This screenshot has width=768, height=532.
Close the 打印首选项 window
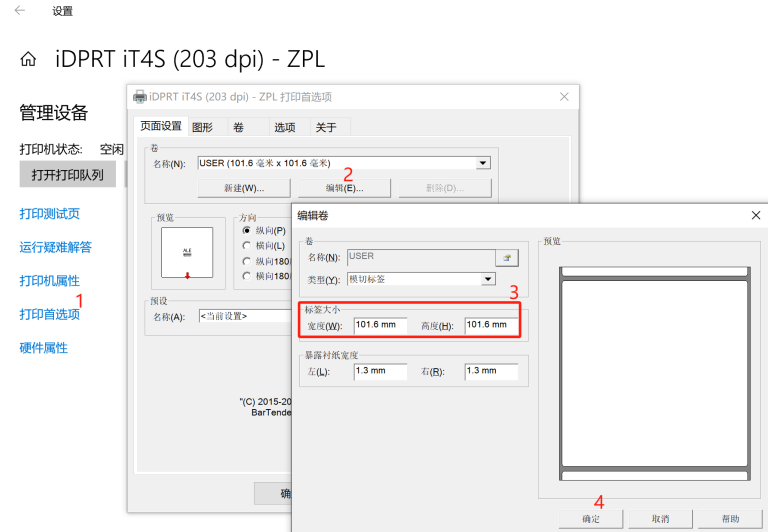click(564, 97)
